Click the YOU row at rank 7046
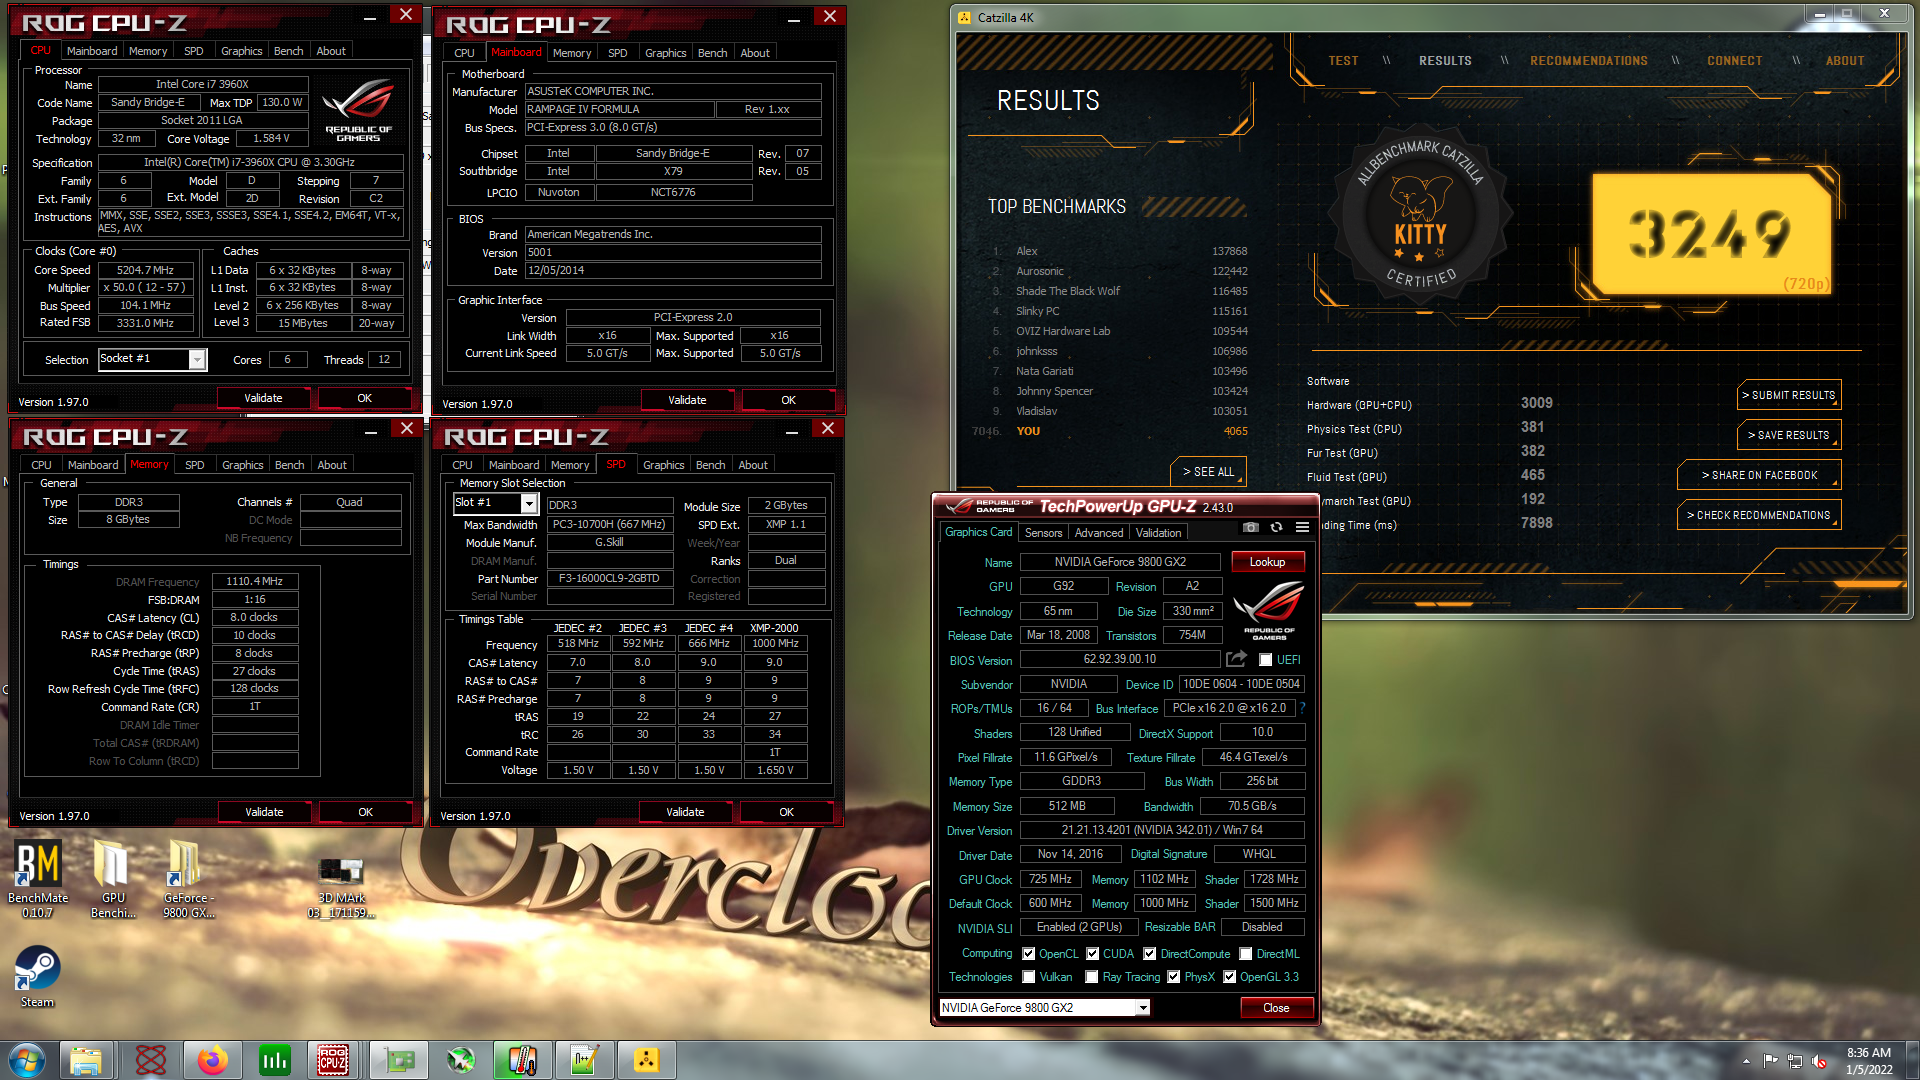The width and height of the screenshot is (1920, 1080). click(x=1110, y=431)
